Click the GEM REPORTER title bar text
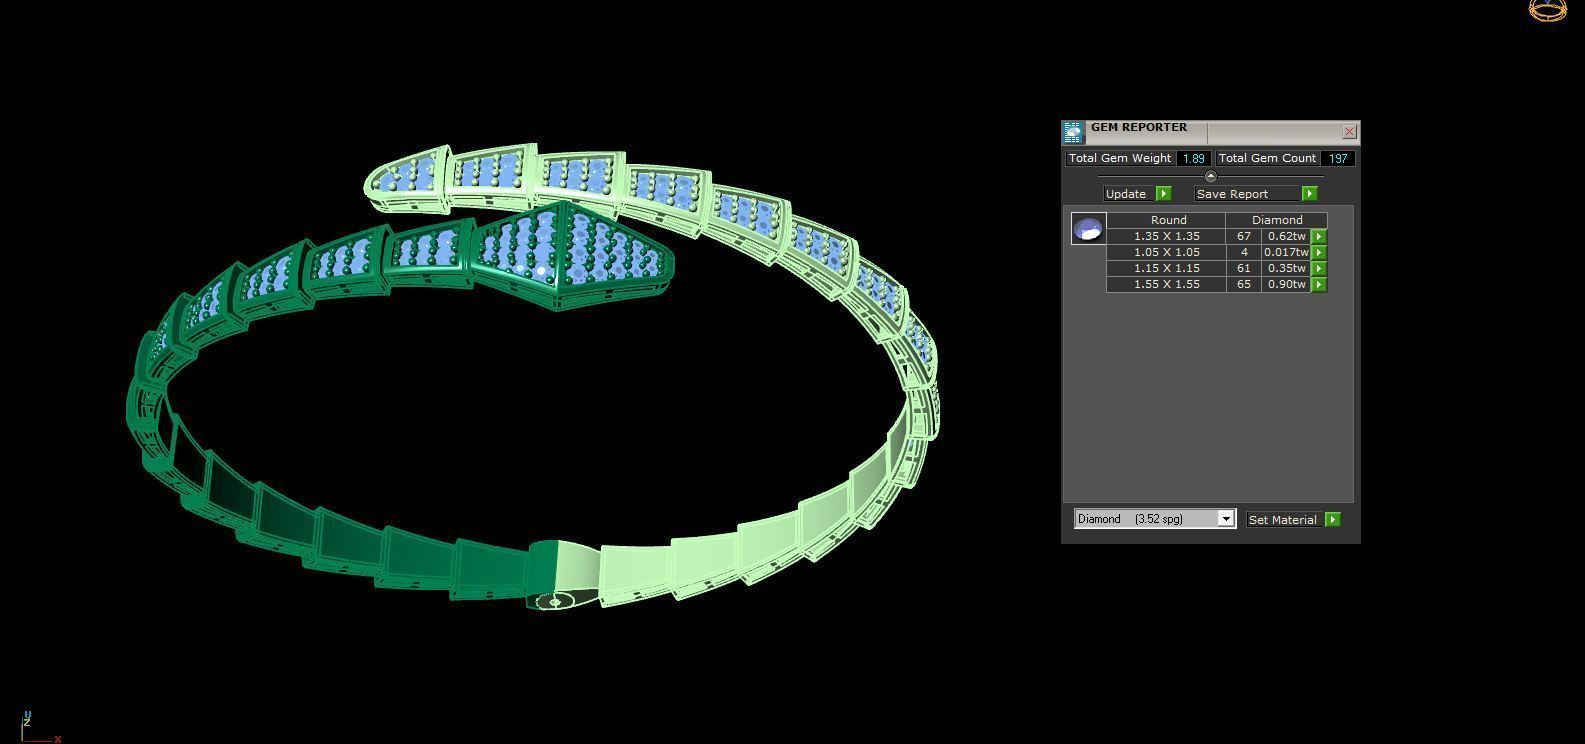Viewport: 1585px width, 744px height. (x=1139, y=128)
